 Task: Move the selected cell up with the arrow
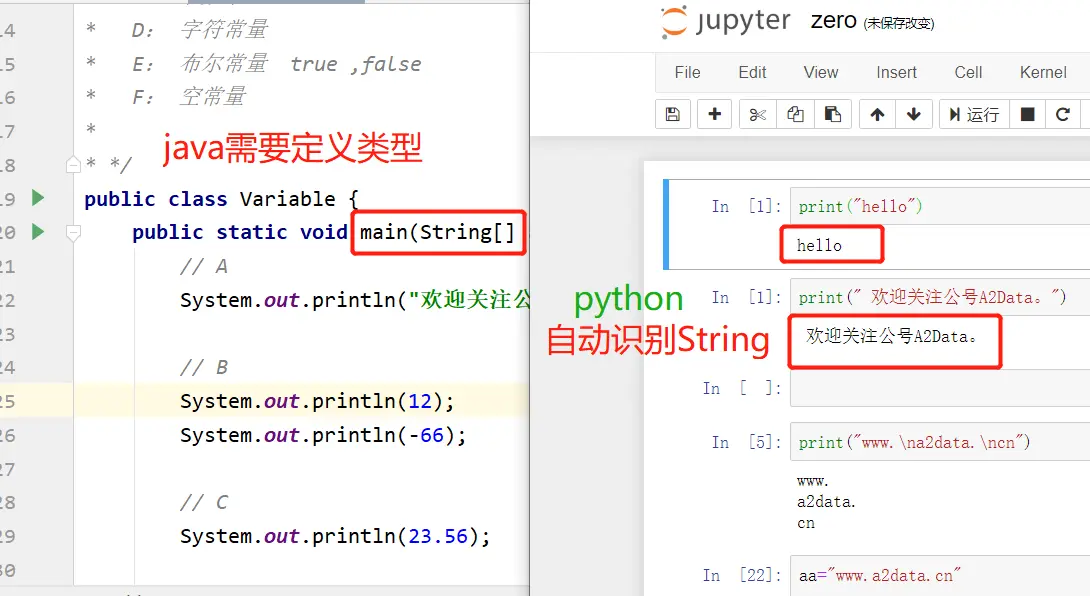877,114
